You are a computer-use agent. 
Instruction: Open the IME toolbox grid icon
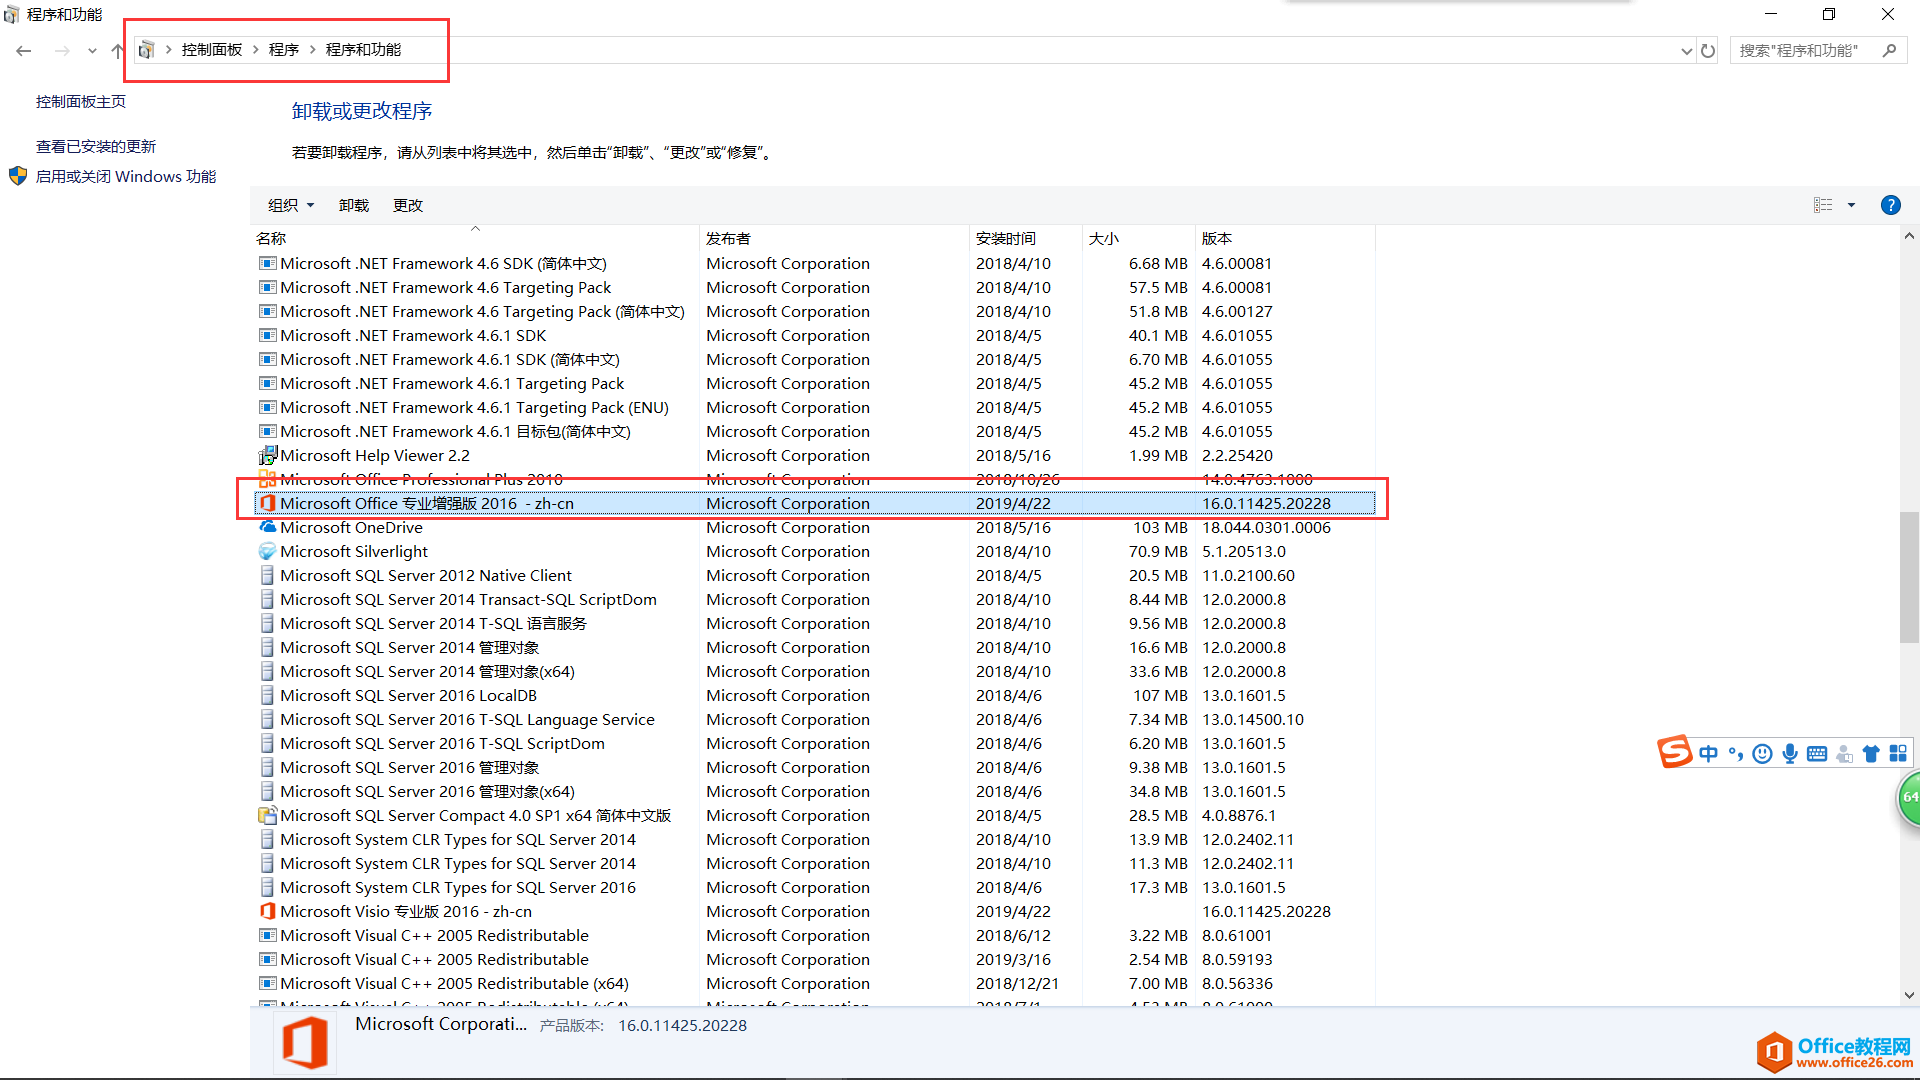tap(1898, 754)
